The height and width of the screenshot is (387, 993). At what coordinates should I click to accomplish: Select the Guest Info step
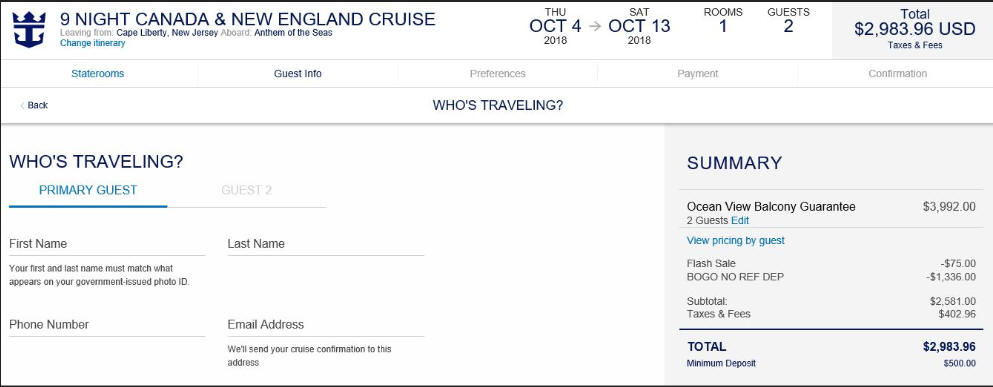pos(298,73)
